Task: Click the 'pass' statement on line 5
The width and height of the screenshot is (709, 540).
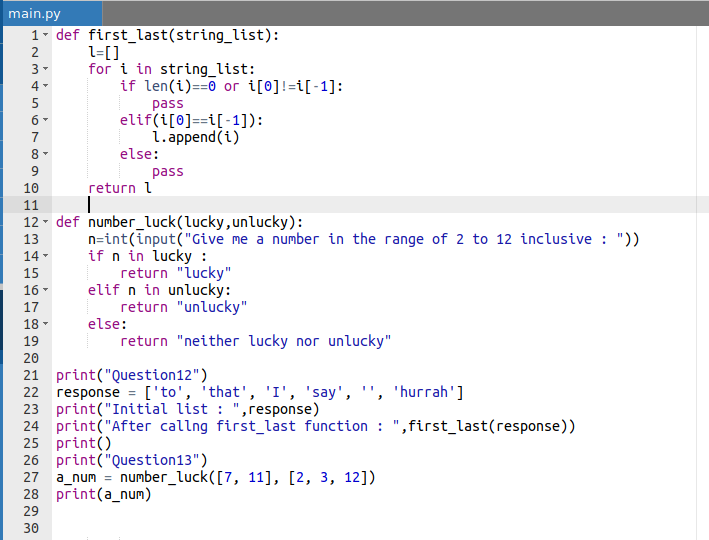Action: pos(168,103)
